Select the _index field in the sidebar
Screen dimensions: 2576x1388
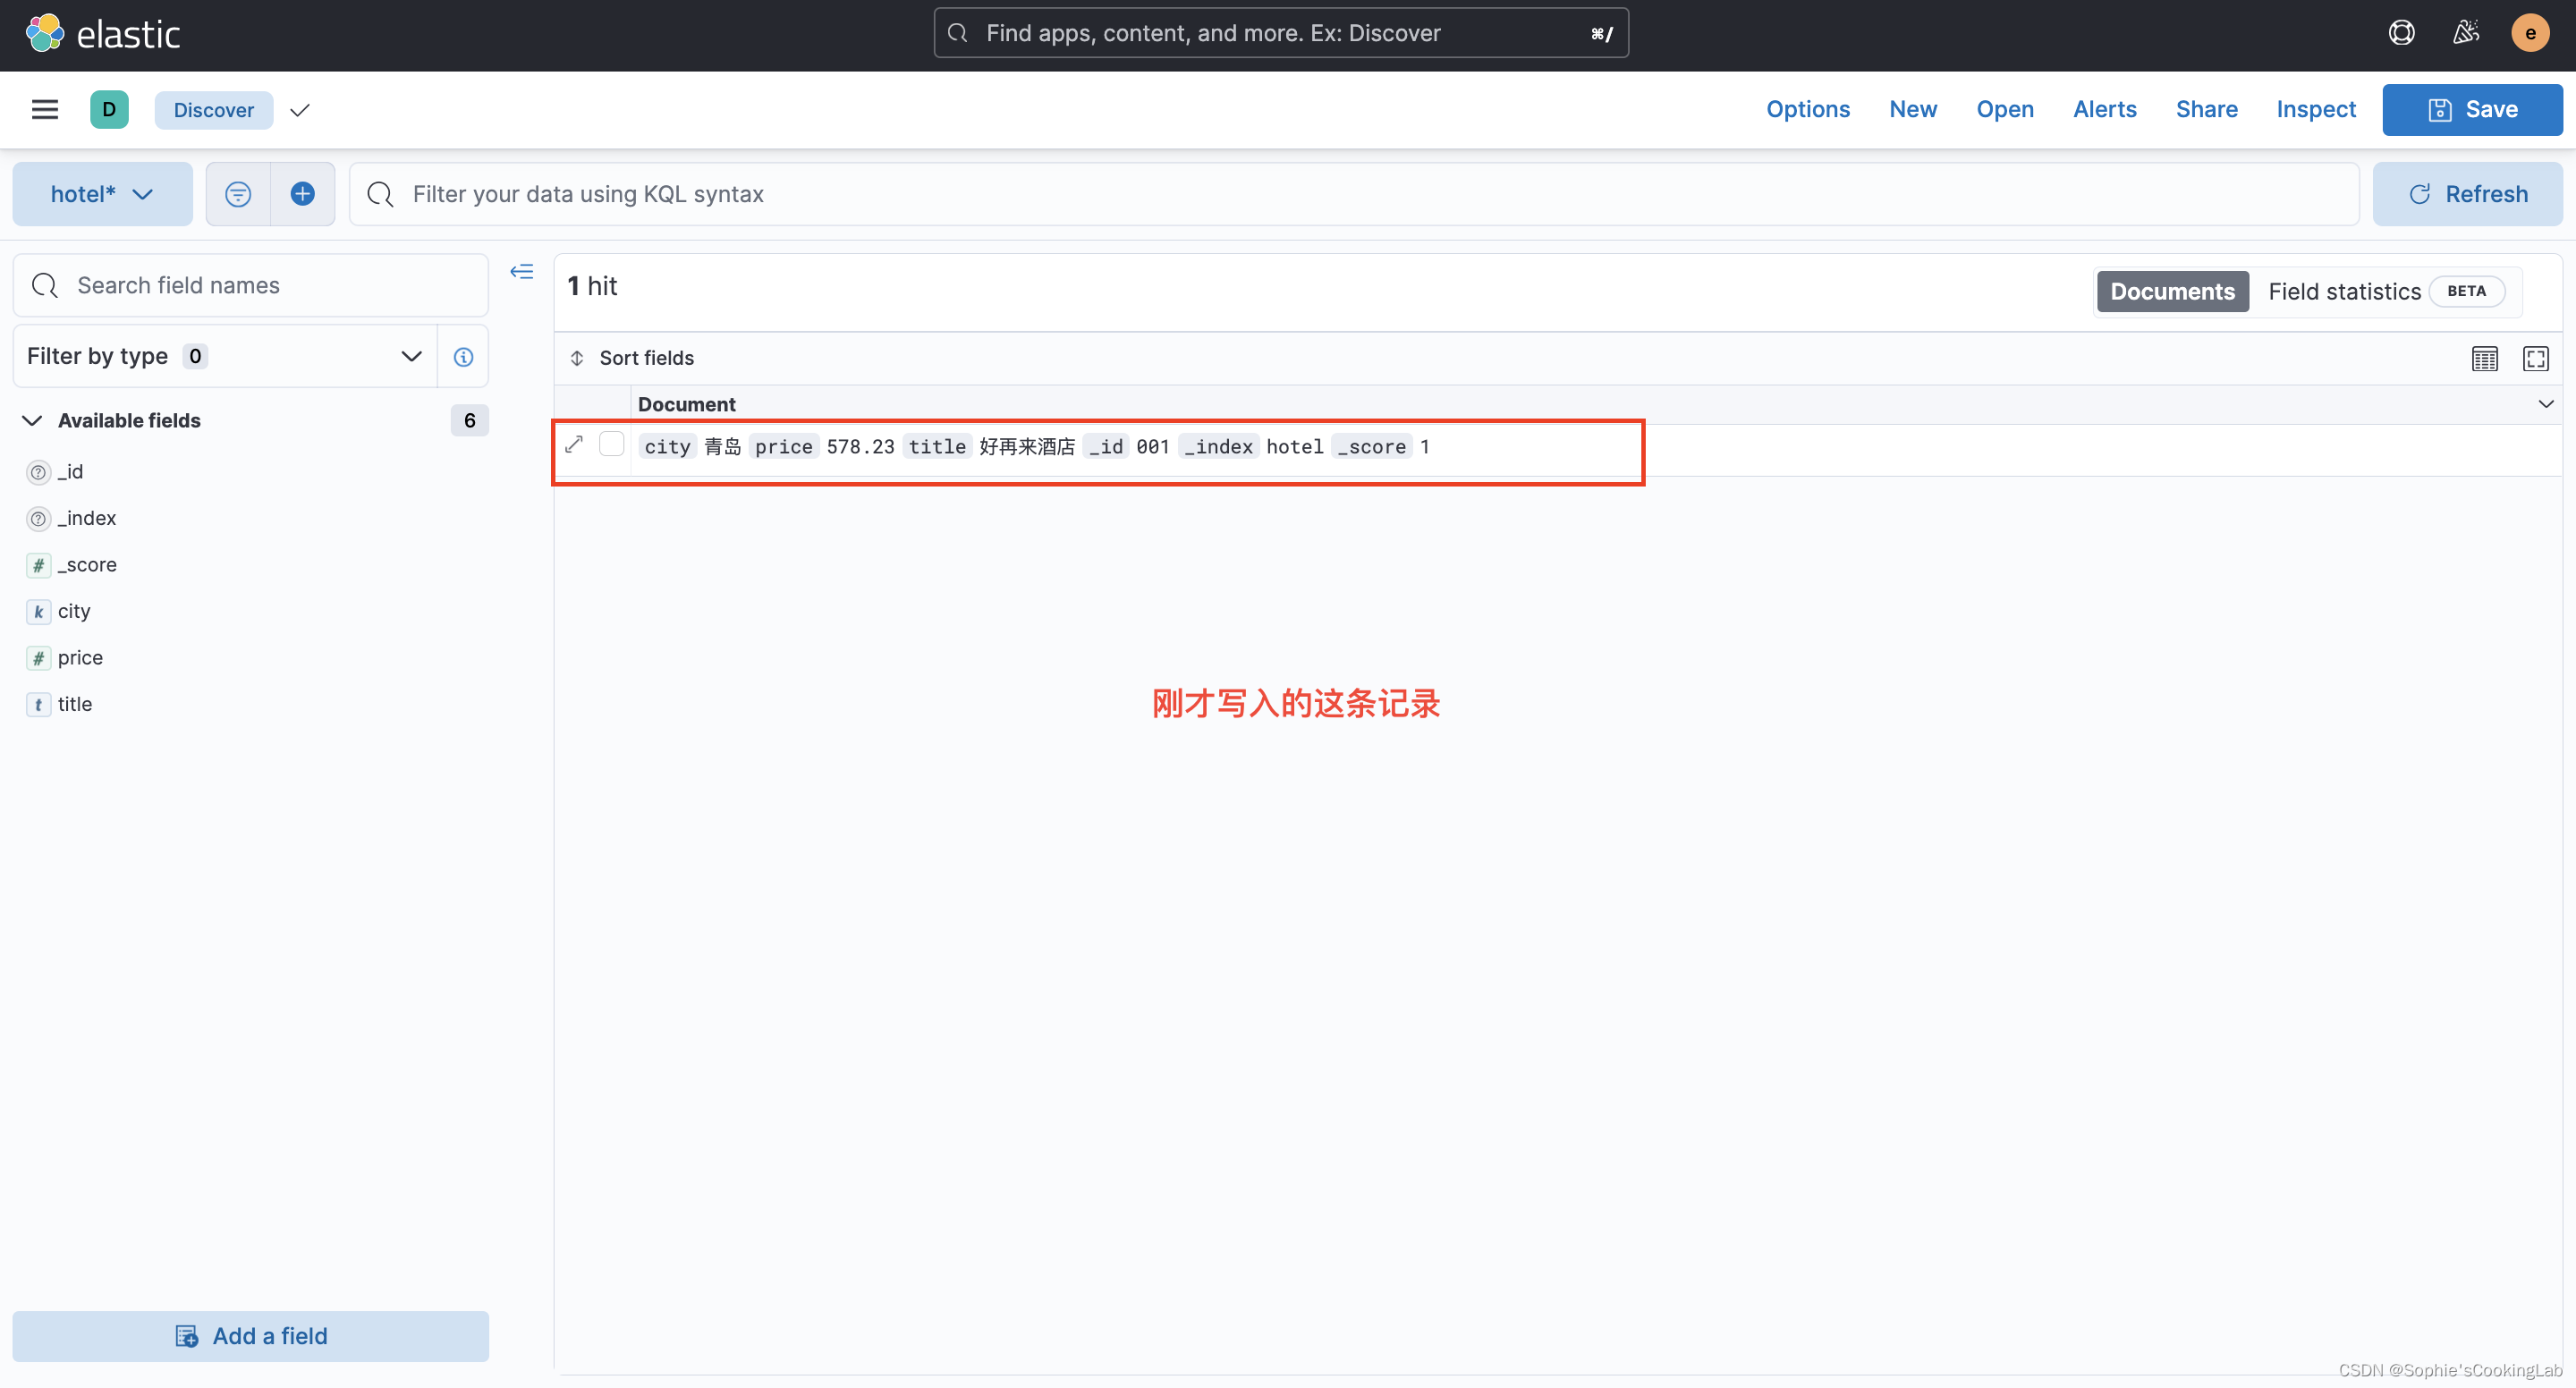86,519
